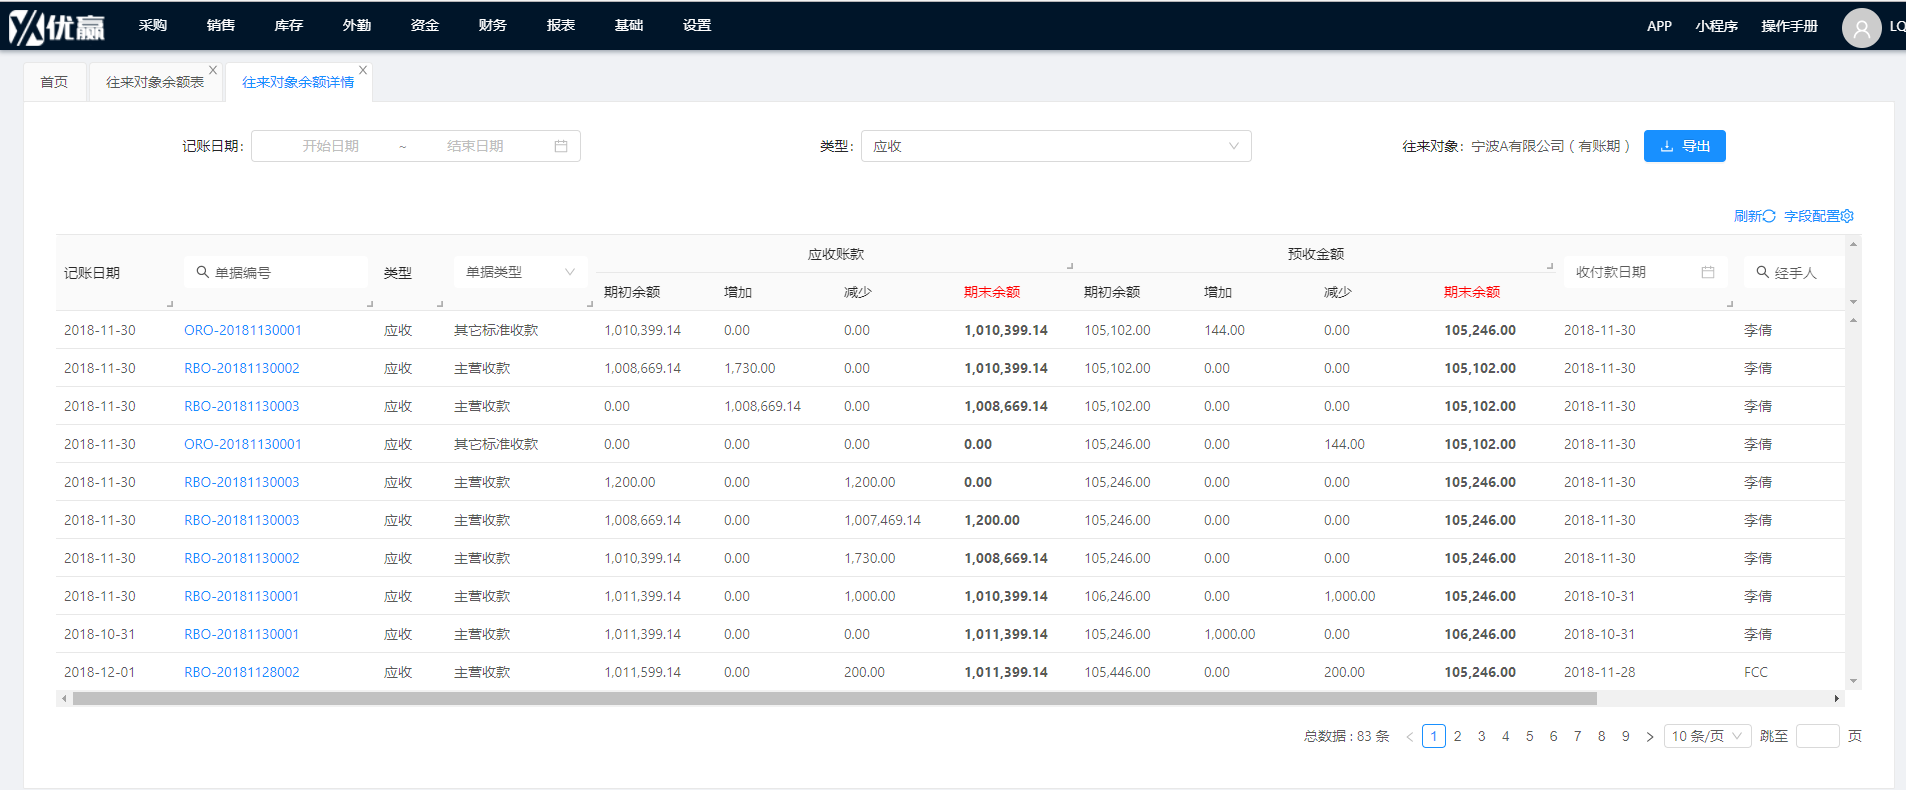Open the 资金 menu

[425, 26]
